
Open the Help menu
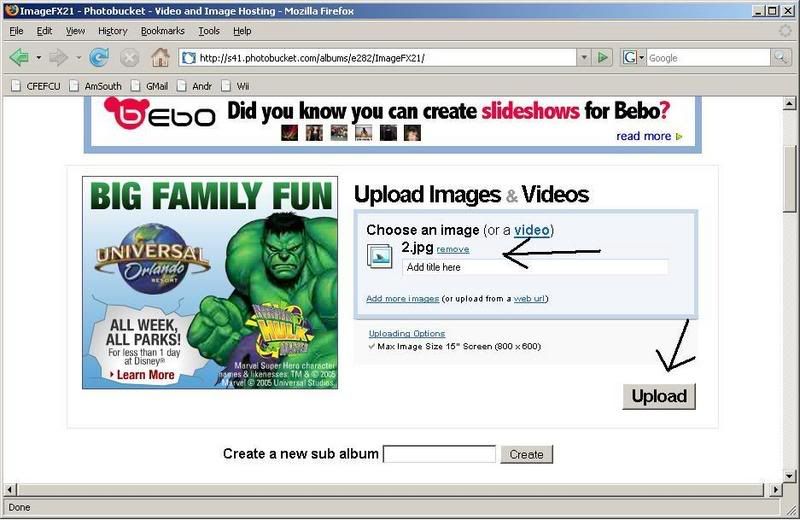click(x=242, y=31)
